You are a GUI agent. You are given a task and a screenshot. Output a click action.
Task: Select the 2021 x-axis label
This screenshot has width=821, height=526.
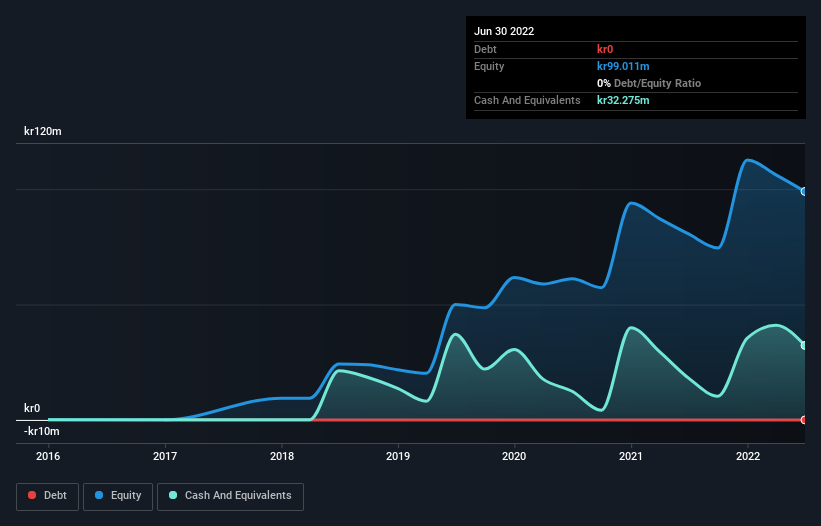pyautogui.click(x=631, y=456)
